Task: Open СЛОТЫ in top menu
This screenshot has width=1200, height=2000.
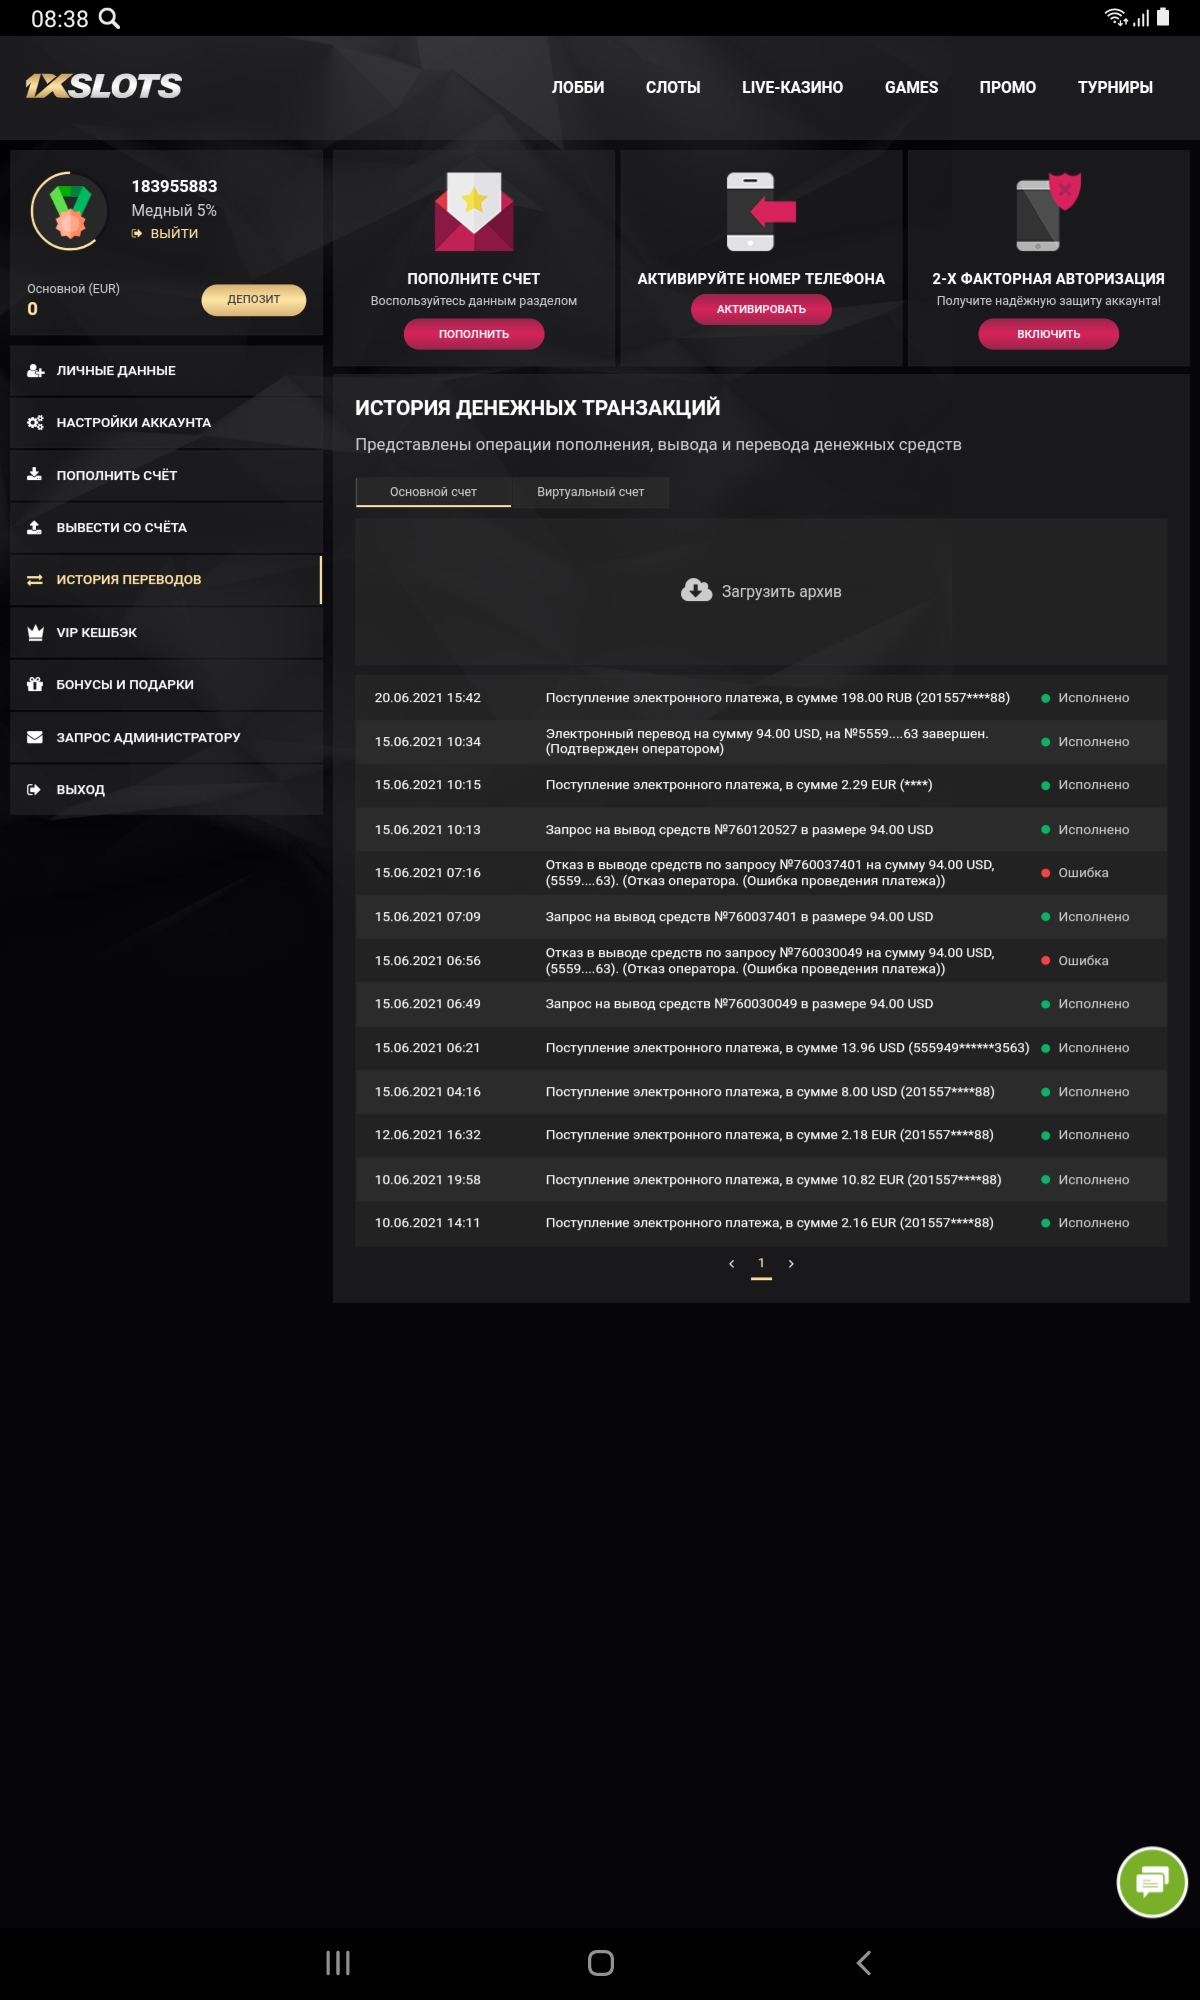Action: [x=673, y=88]
